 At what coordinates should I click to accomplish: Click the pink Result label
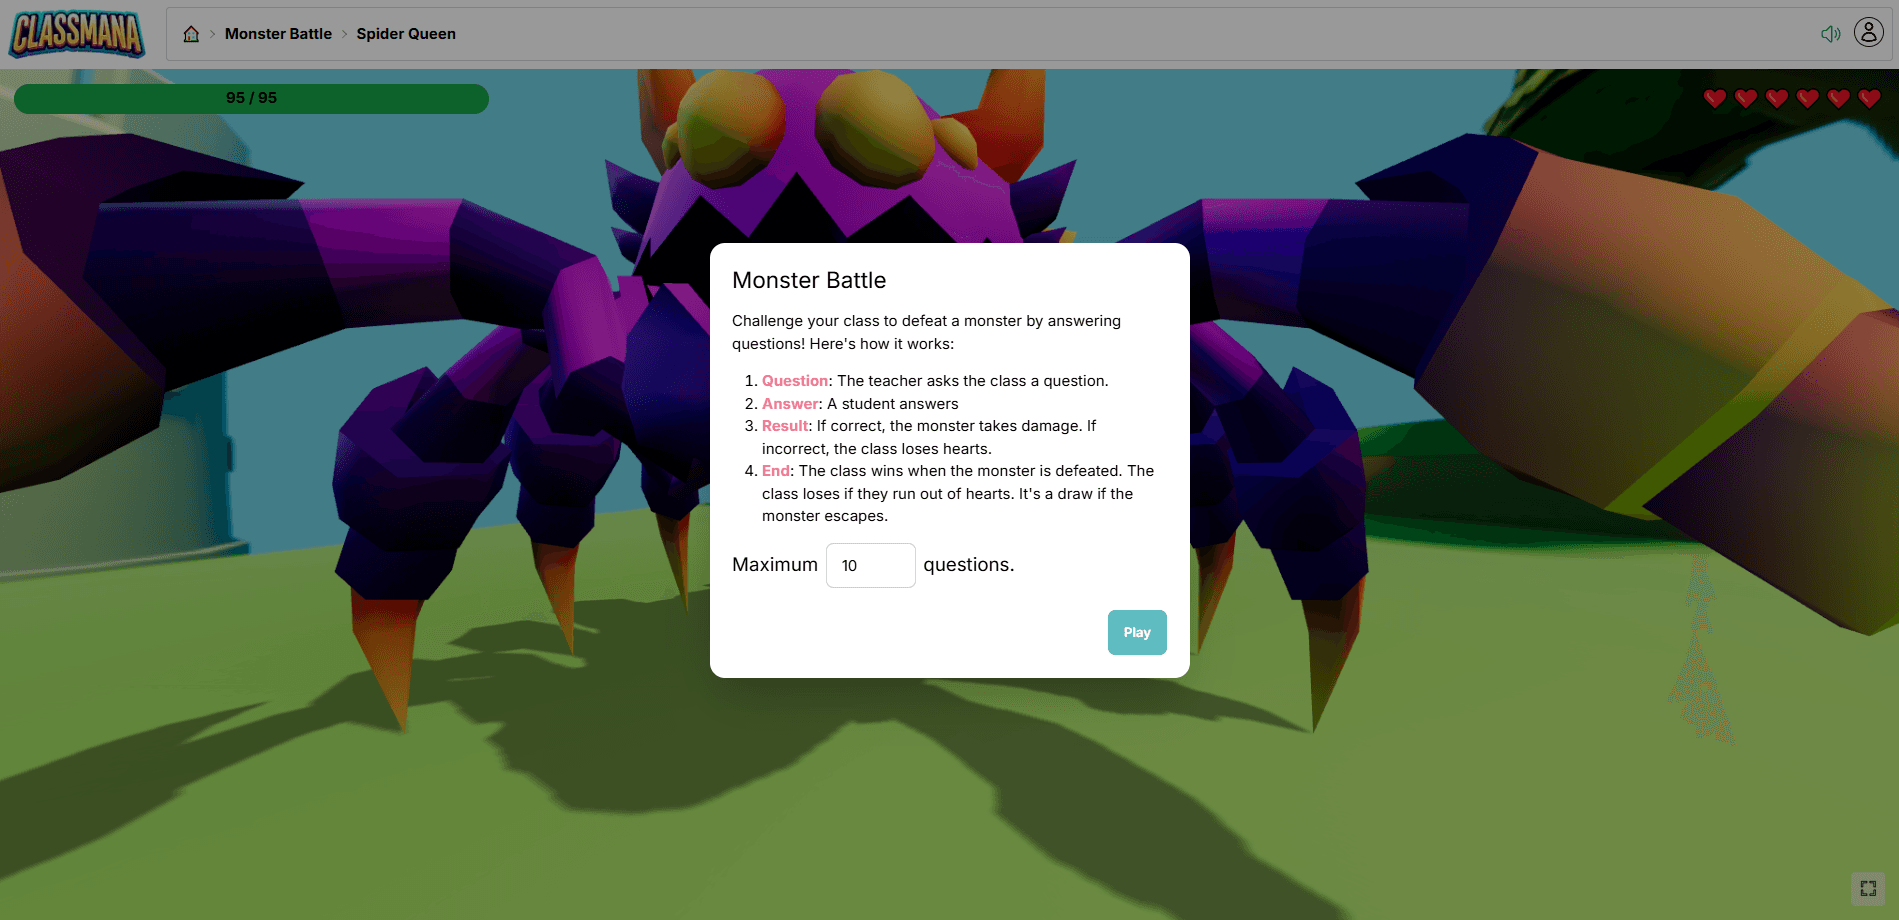pos(785,426)
